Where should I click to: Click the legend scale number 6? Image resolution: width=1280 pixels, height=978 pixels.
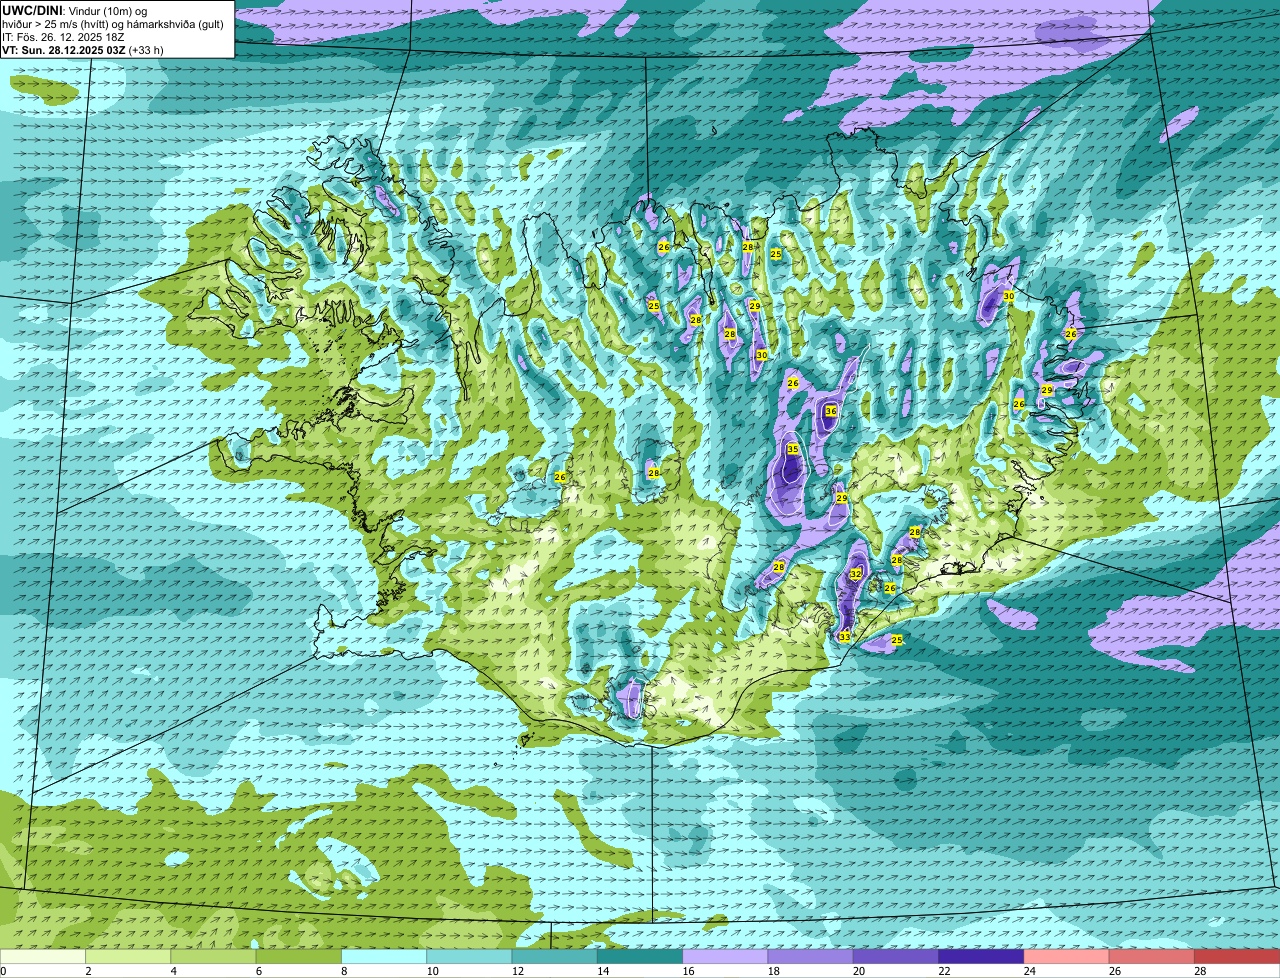[258, 971]
